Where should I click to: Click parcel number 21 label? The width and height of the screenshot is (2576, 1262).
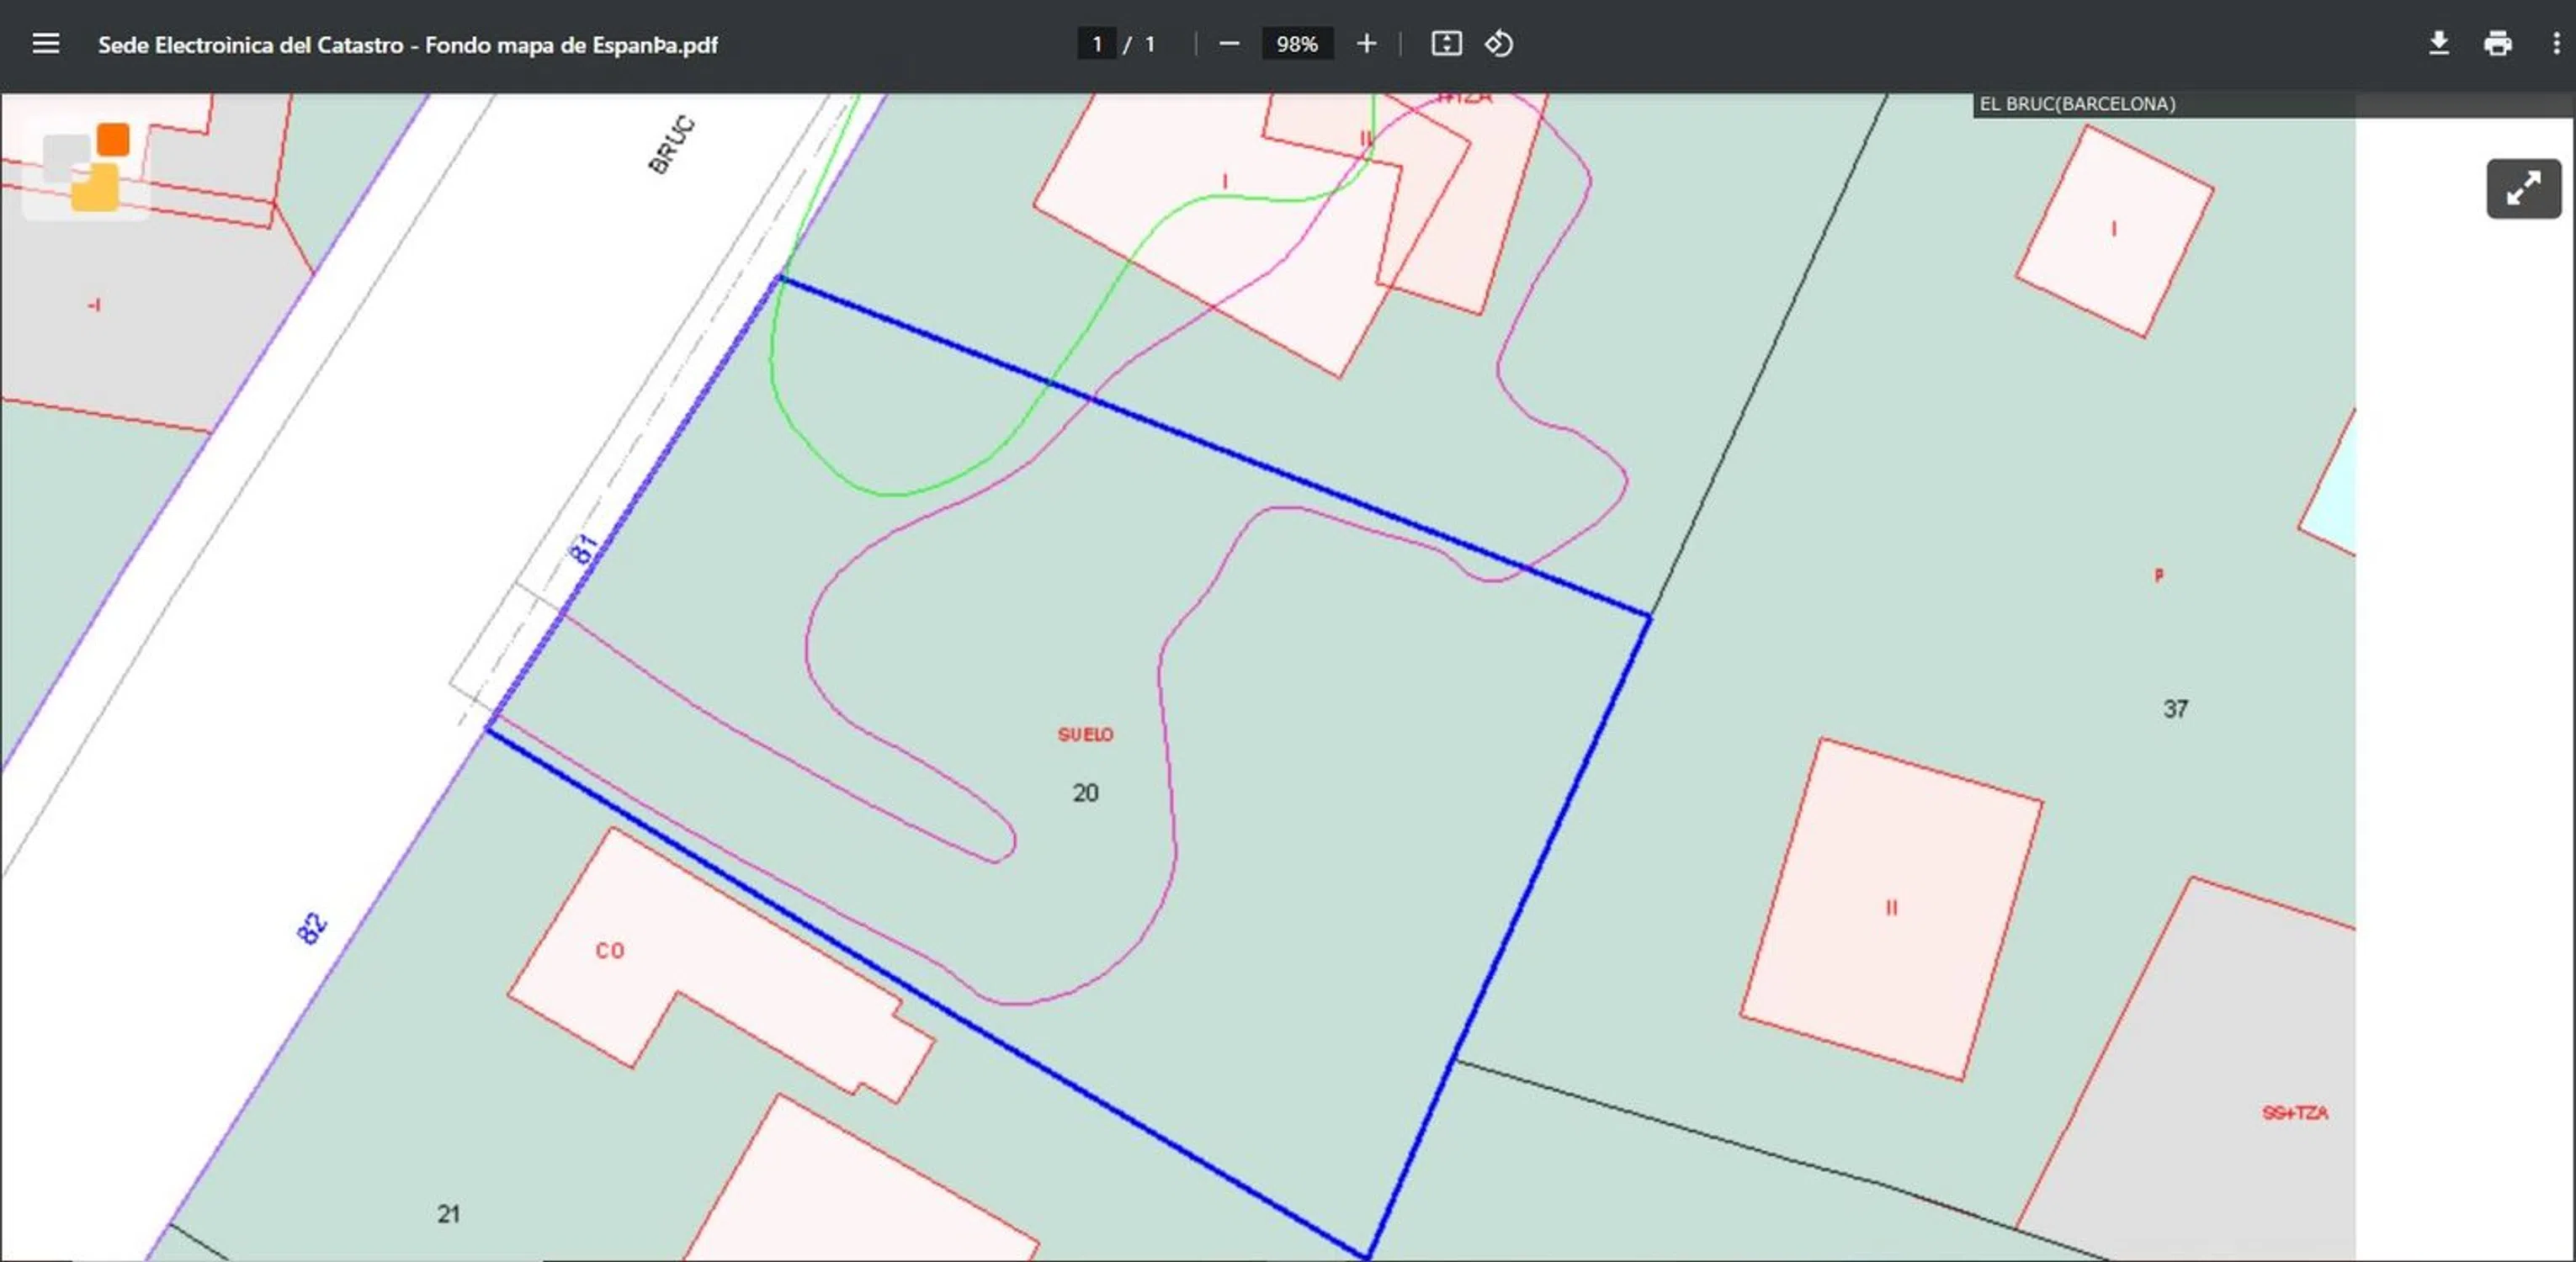point(448,1213)
